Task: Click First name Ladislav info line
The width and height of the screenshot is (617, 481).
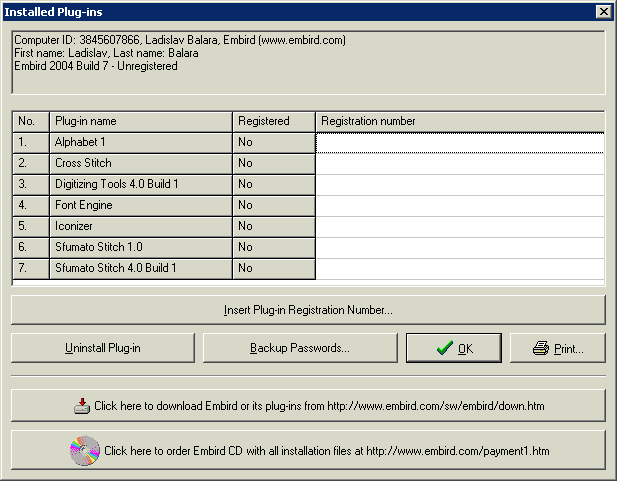Action: pyautogui.click(x=106, y=53)
